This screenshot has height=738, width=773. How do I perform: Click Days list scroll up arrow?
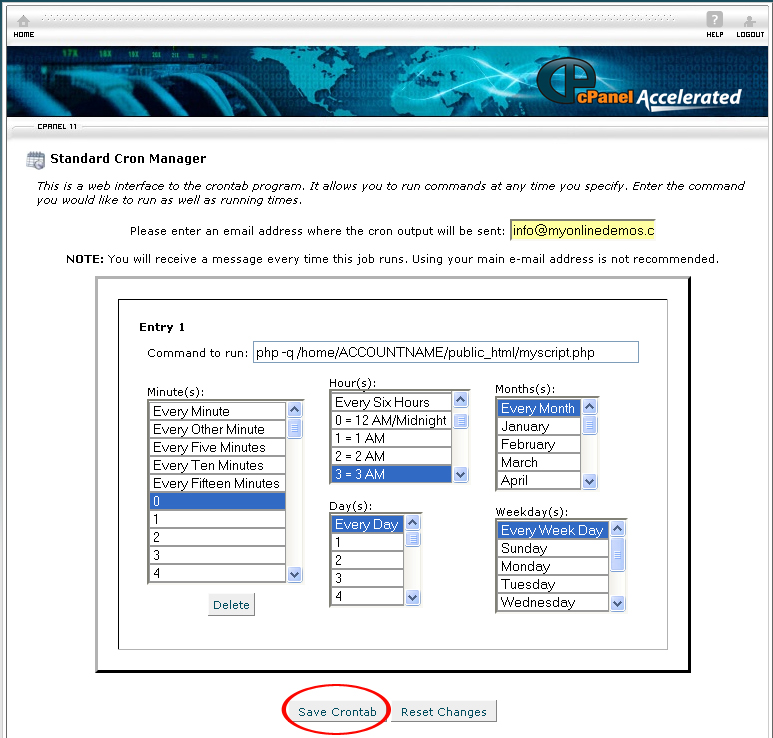tap(413, 523)
